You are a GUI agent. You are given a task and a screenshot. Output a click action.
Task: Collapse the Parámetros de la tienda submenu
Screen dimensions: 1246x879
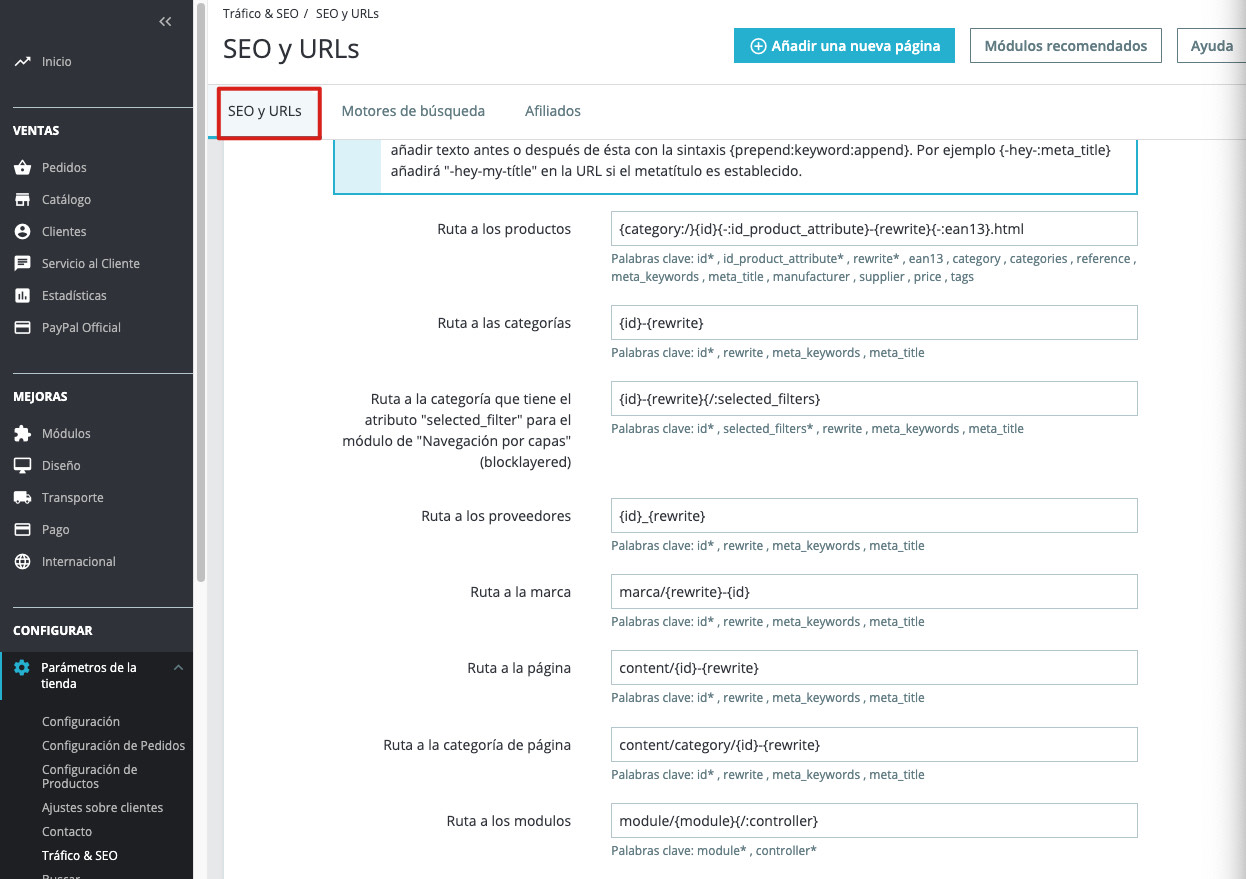(178, 667)
